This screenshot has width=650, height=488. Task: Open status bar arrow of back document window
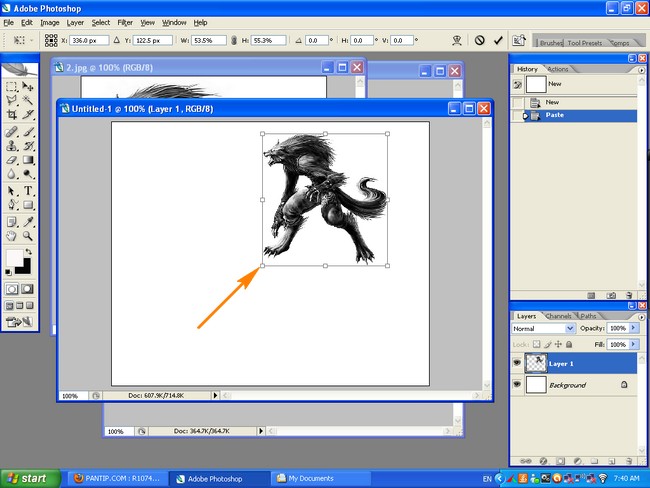pyautogui.click(x=261, y=431)
